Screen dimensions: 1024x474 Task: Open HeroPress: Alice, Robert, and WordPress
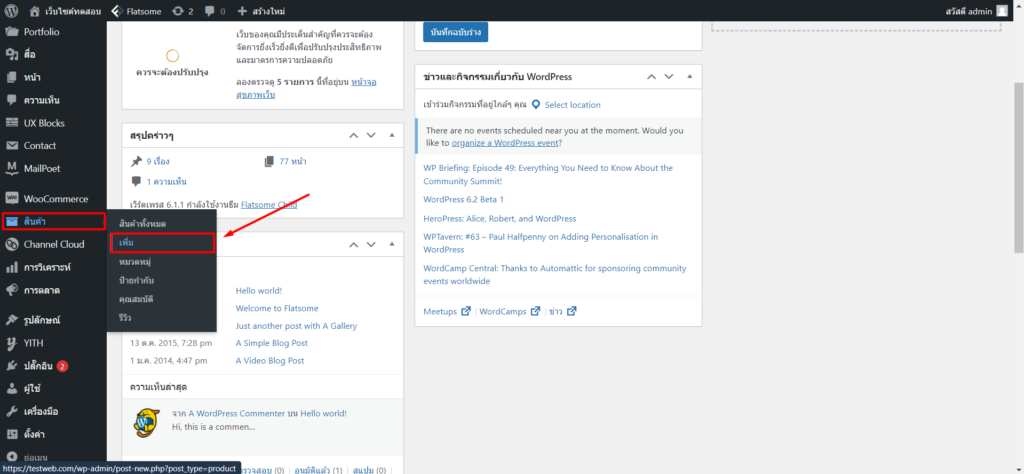500,219
